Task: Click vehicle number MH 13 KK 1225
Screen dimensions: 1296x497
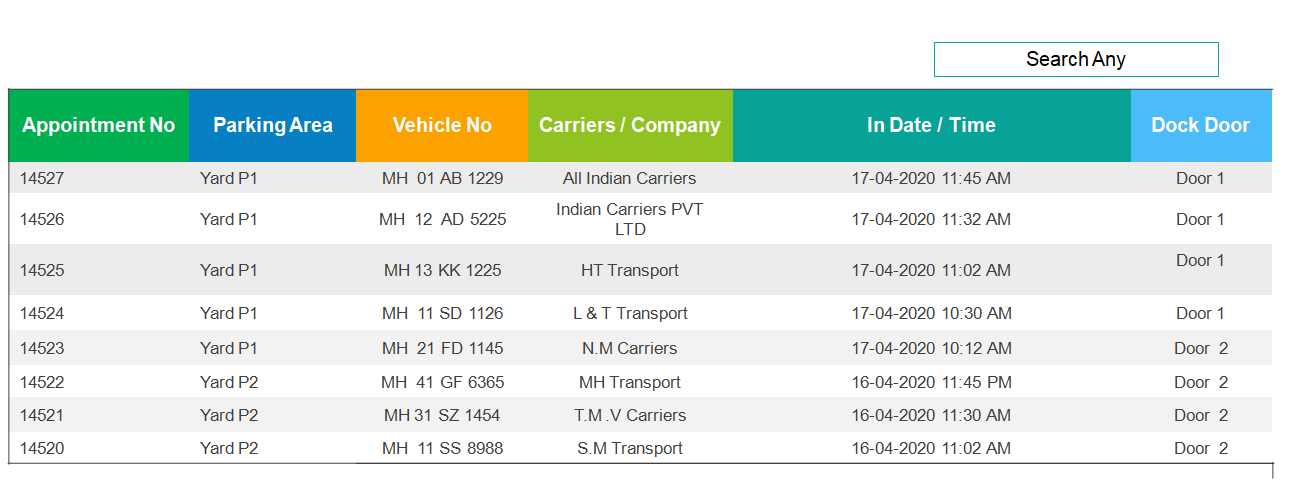Action: (442, 270)
